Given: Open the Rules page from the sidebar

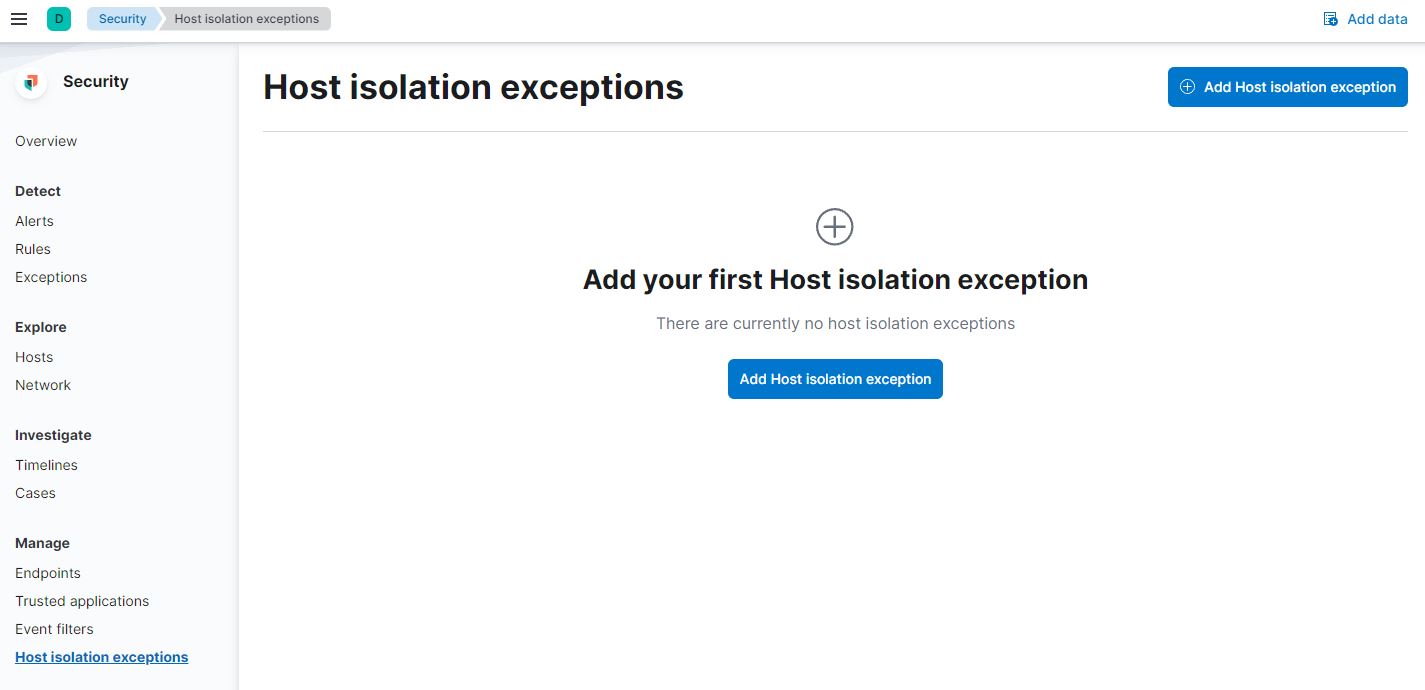Looking at the screenshot, I should tap(32, 249).
